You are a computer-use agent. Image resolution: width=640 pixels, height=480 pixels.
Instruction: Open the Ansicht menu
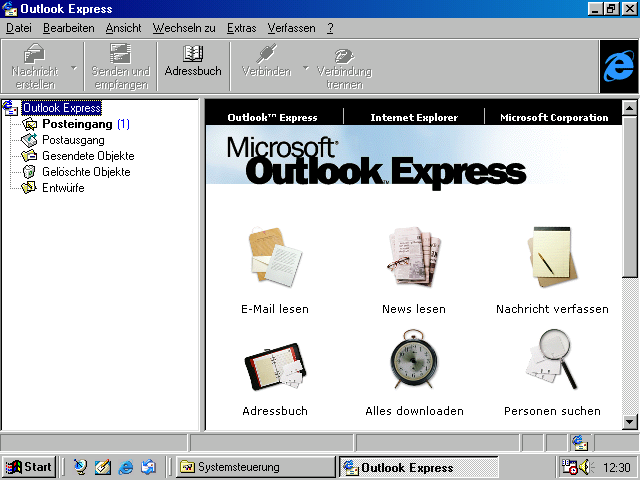123,28
